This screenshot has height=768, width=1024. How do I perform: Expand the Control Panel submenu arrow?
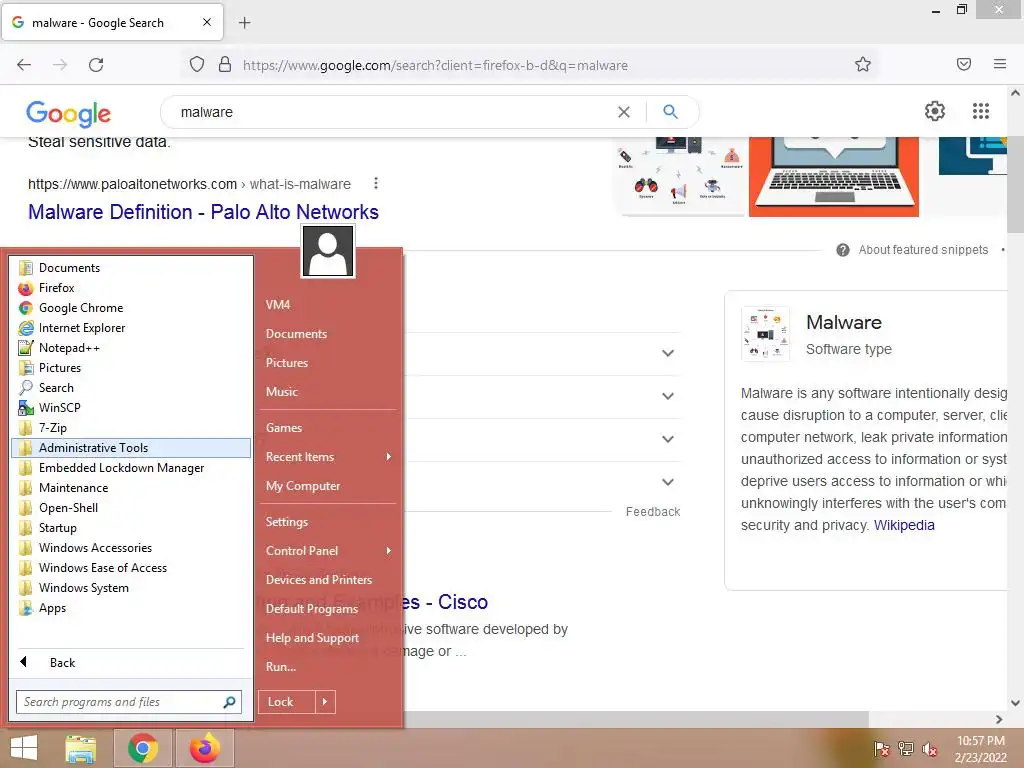pos(389,551)
